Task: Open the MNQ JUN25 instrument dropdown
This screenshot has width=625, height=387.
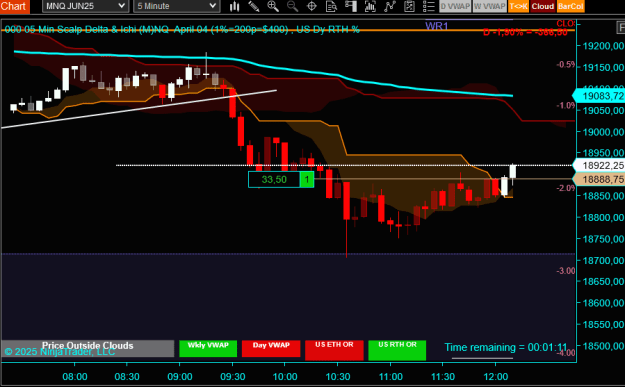Action: click(x=85, y=6)
